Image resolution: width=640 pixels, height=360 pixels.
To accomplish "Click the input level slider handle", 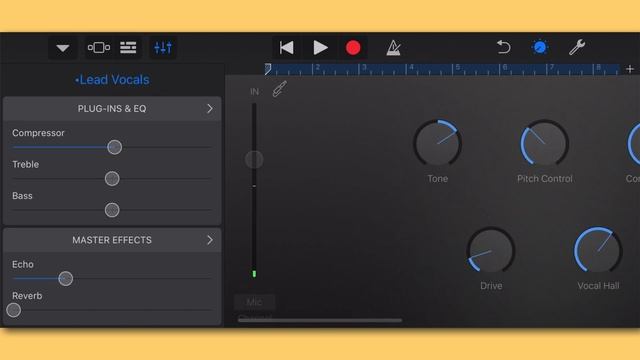I will coord(254,160).
